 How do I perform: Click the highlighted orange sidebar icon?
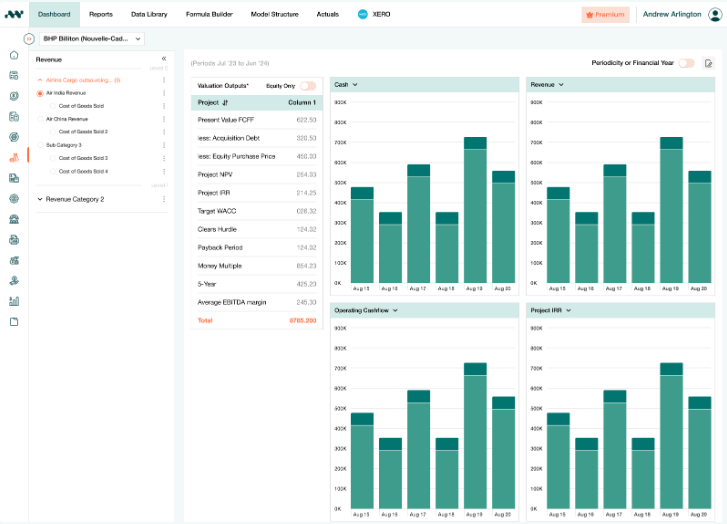coord(14,157)
